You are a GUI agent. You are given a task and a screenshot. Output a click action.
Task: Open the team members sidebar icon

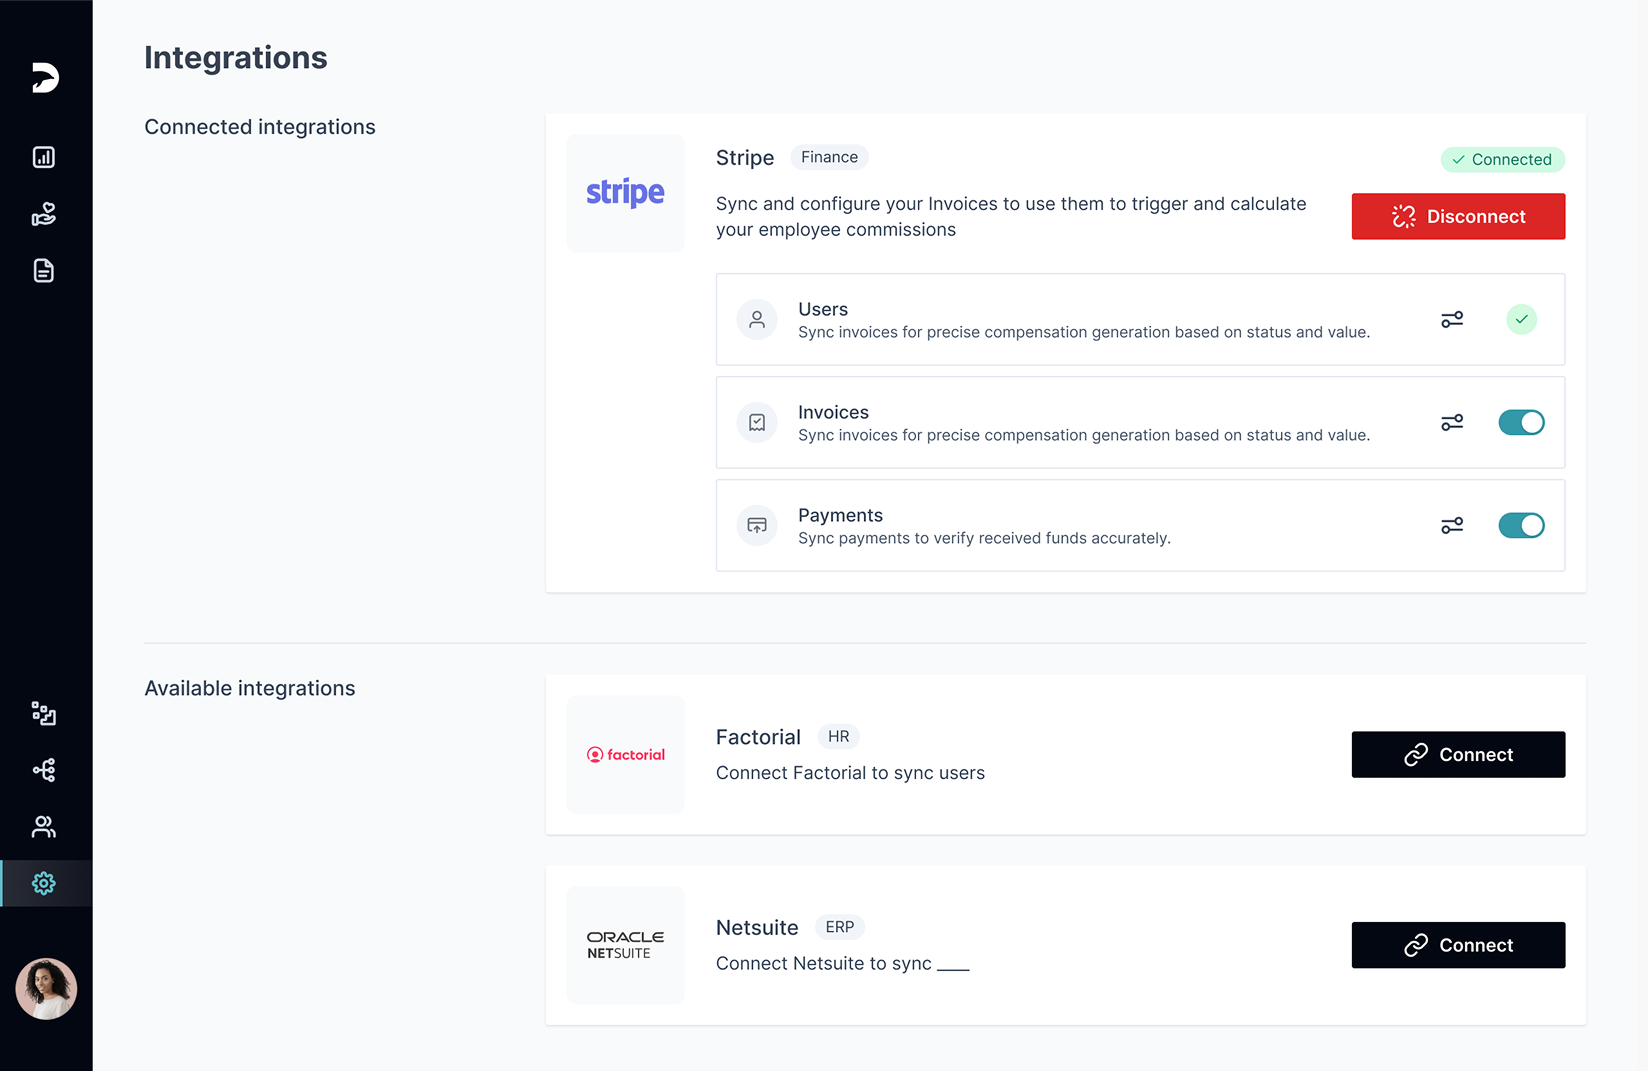(44, 826)
